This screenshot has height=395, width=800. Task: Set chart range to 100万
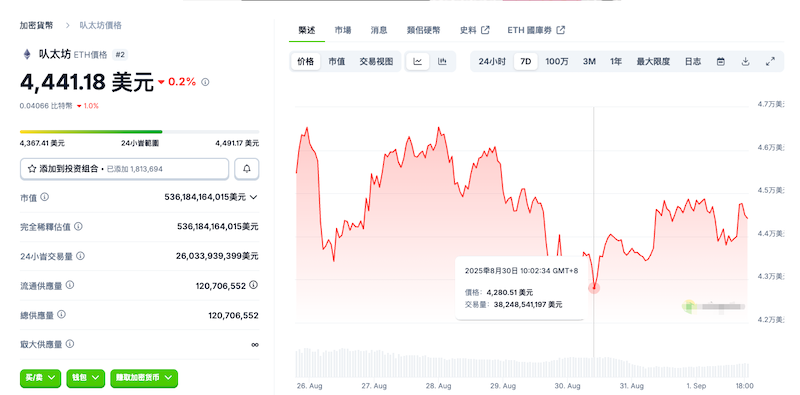click(557, 62)
